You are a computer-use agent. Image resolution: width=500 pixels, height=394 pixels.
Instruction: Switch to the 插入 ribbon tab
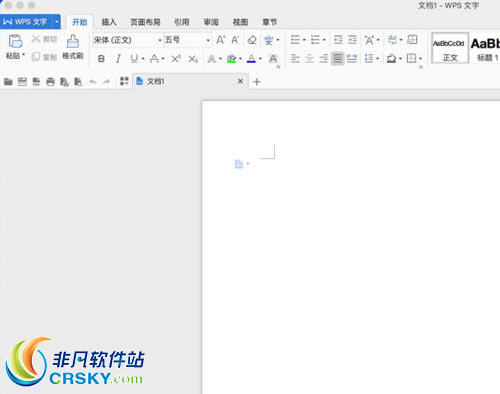click(x=109, y=22)
